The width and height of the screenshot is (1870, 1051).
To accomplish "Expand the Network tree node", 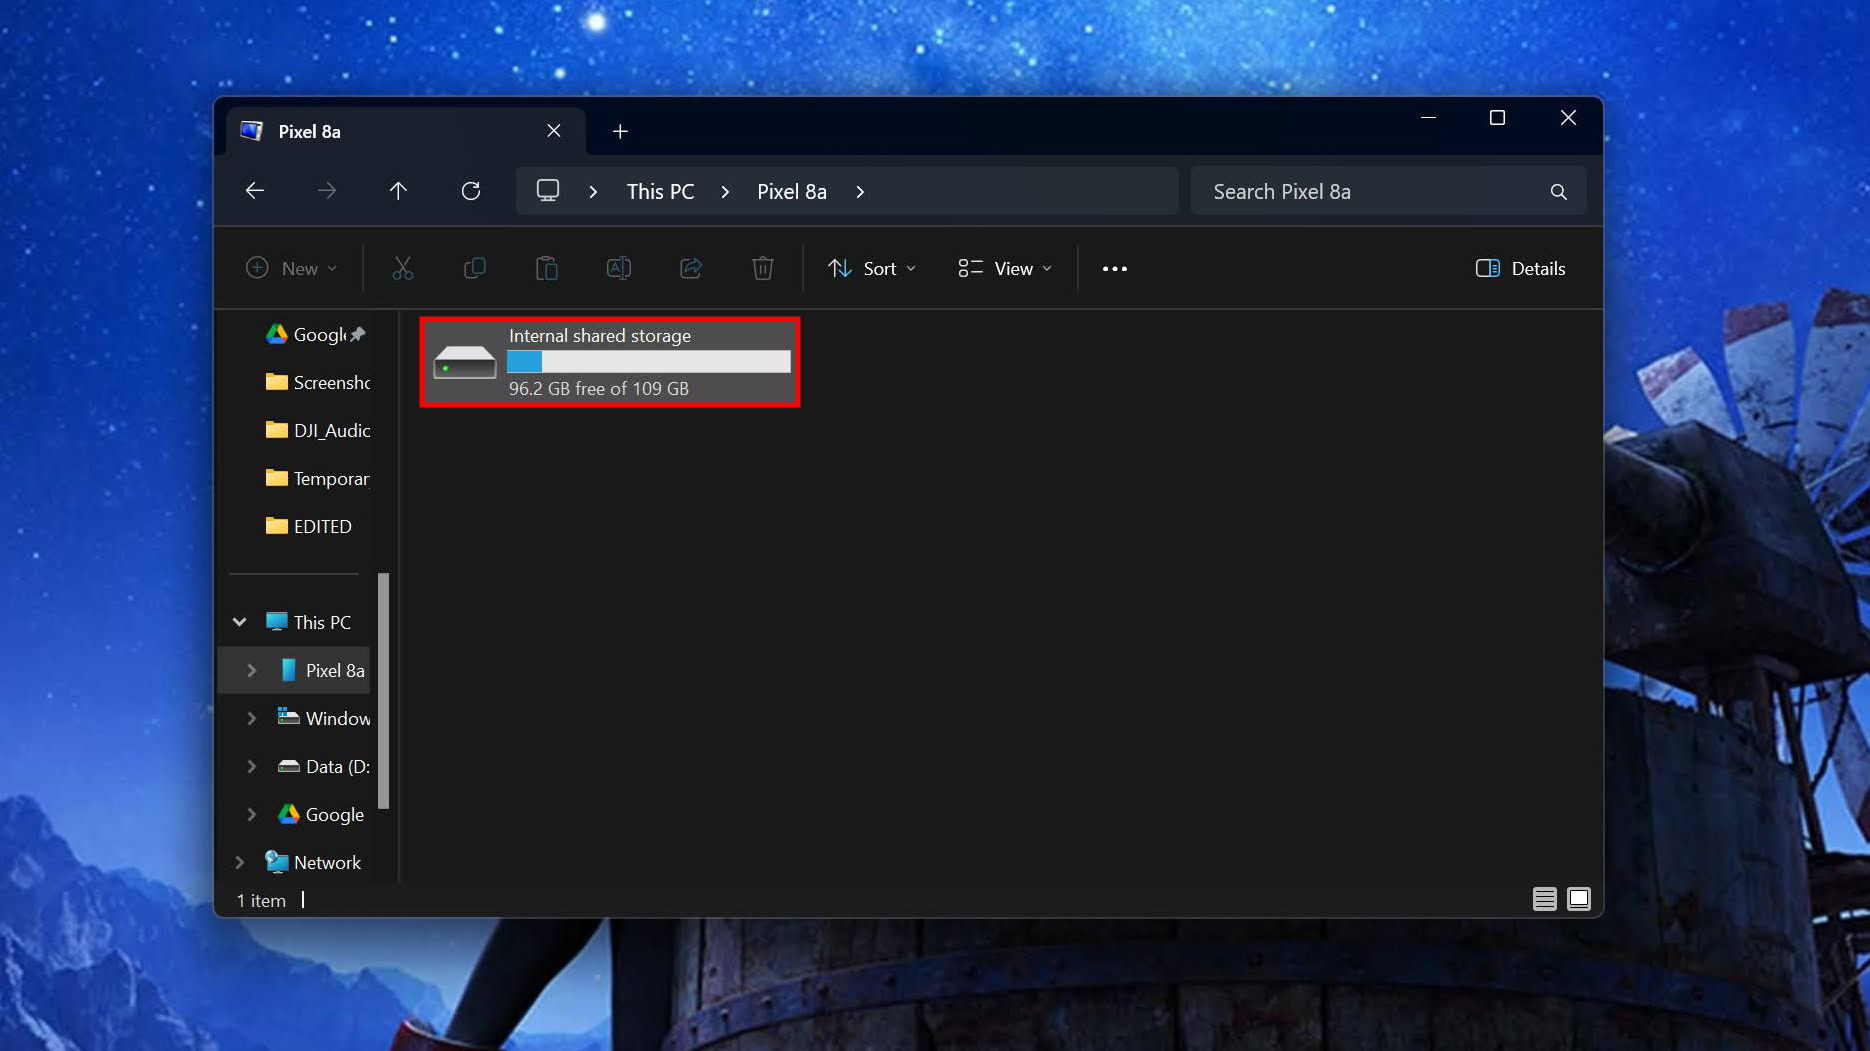I will pyautogui.click(x=240, y=862).
